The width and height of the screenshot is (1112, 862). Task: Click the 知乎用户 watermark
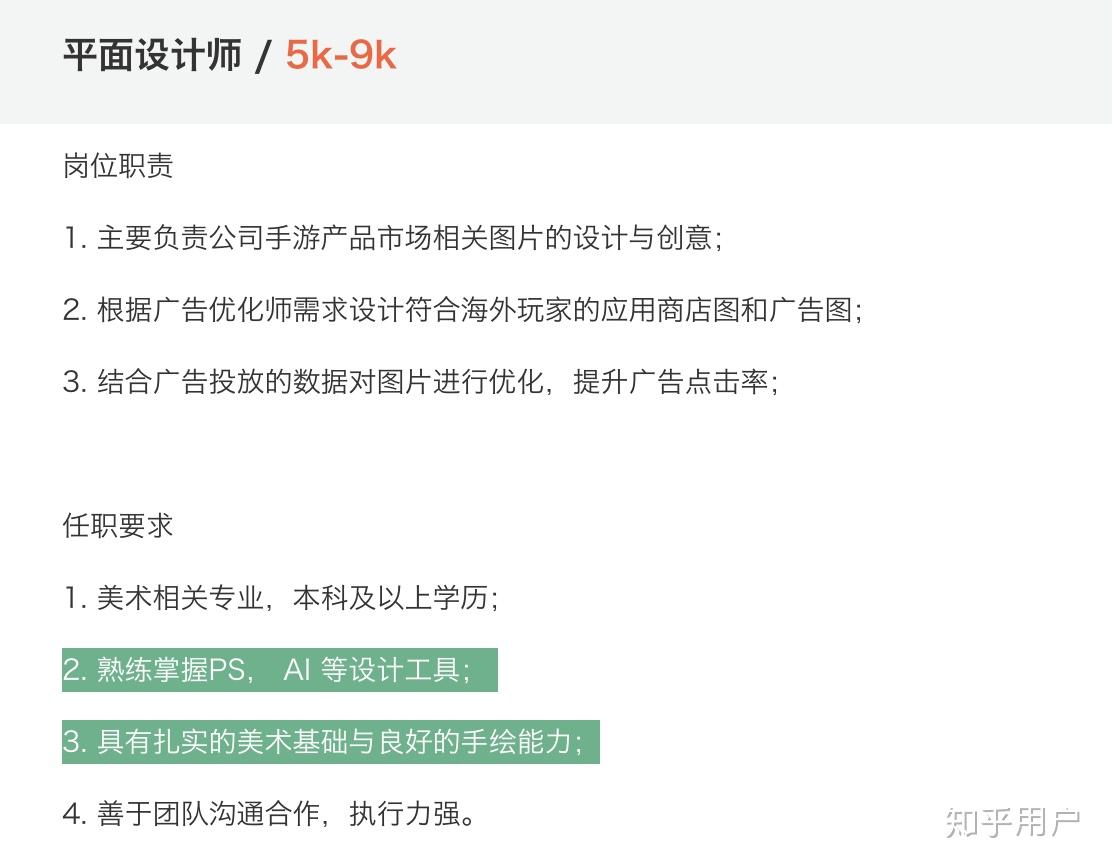(1013, 823)
